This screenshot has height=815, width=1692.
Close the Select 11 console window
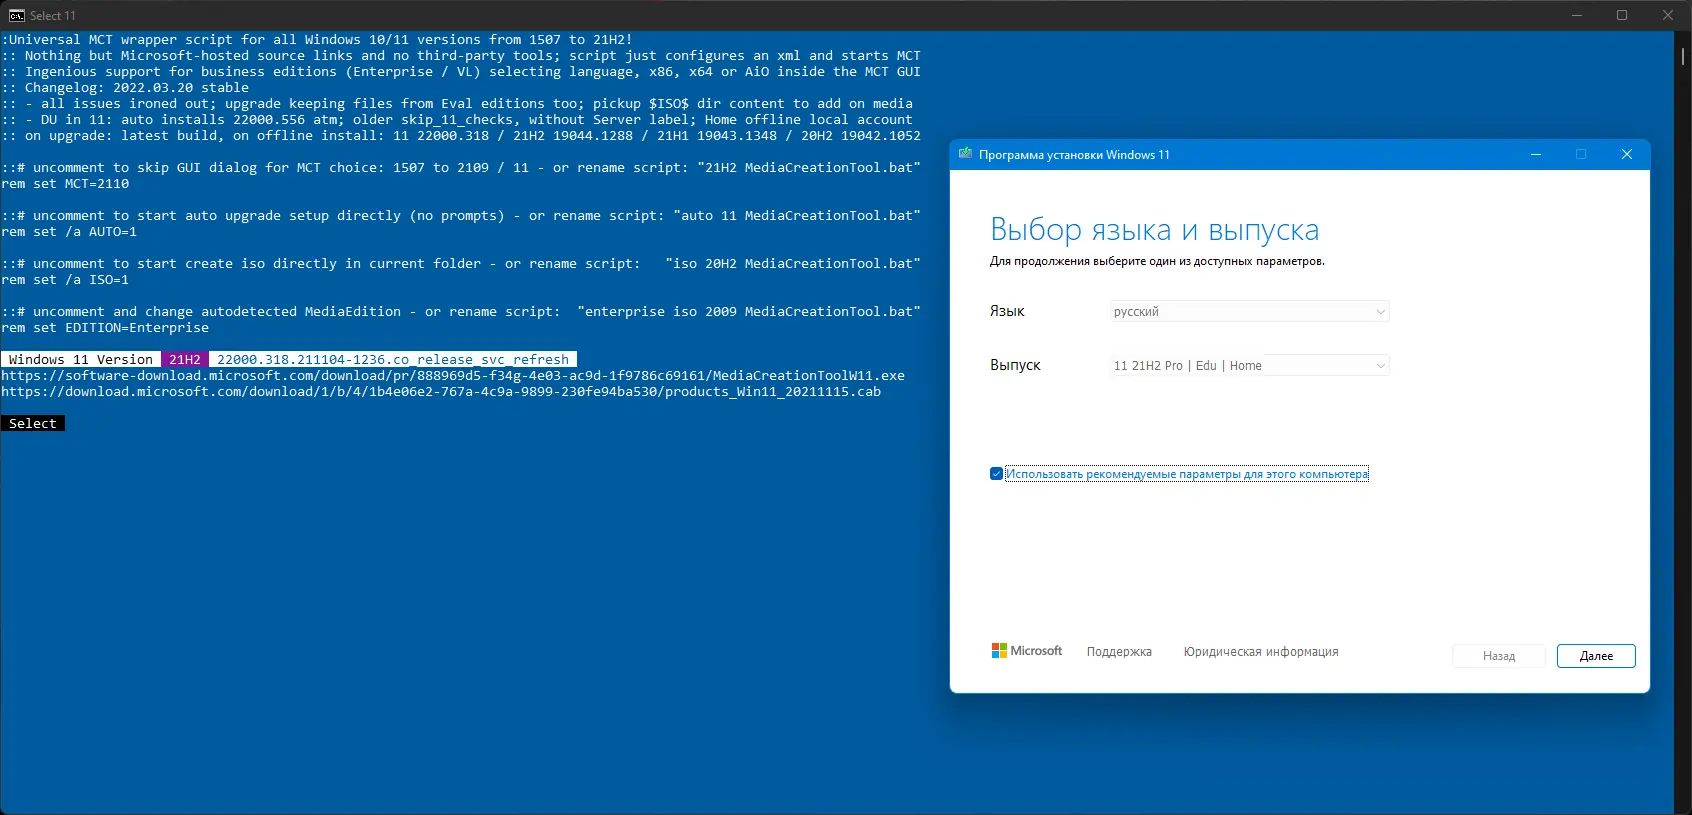1668,15
